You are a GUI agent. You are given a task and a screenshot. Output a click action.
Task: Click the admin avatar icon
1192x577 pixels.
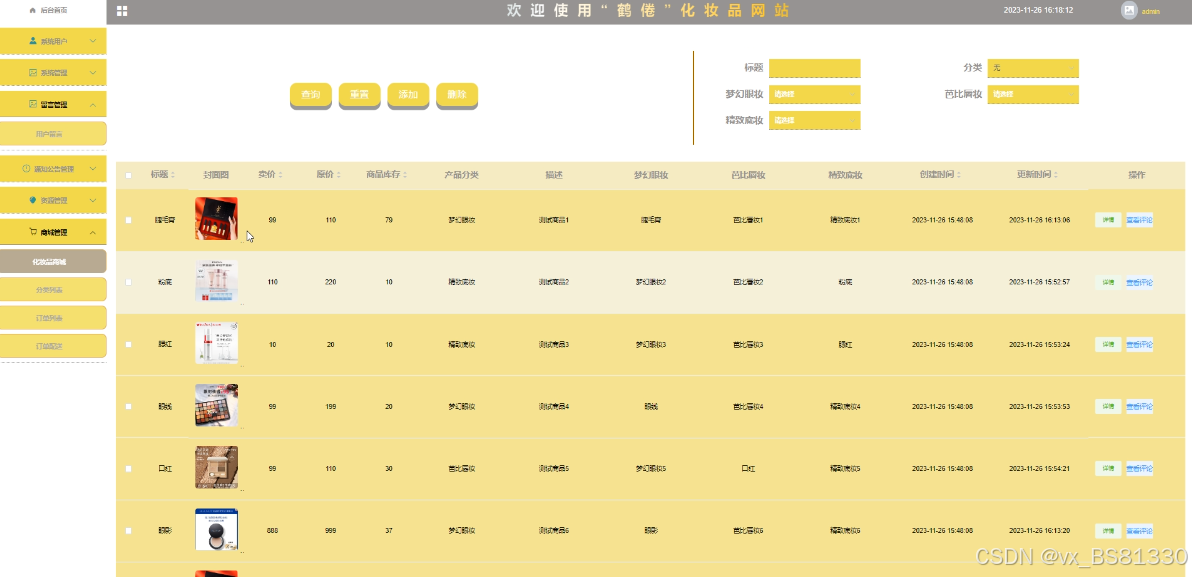tap(1129, 10)
